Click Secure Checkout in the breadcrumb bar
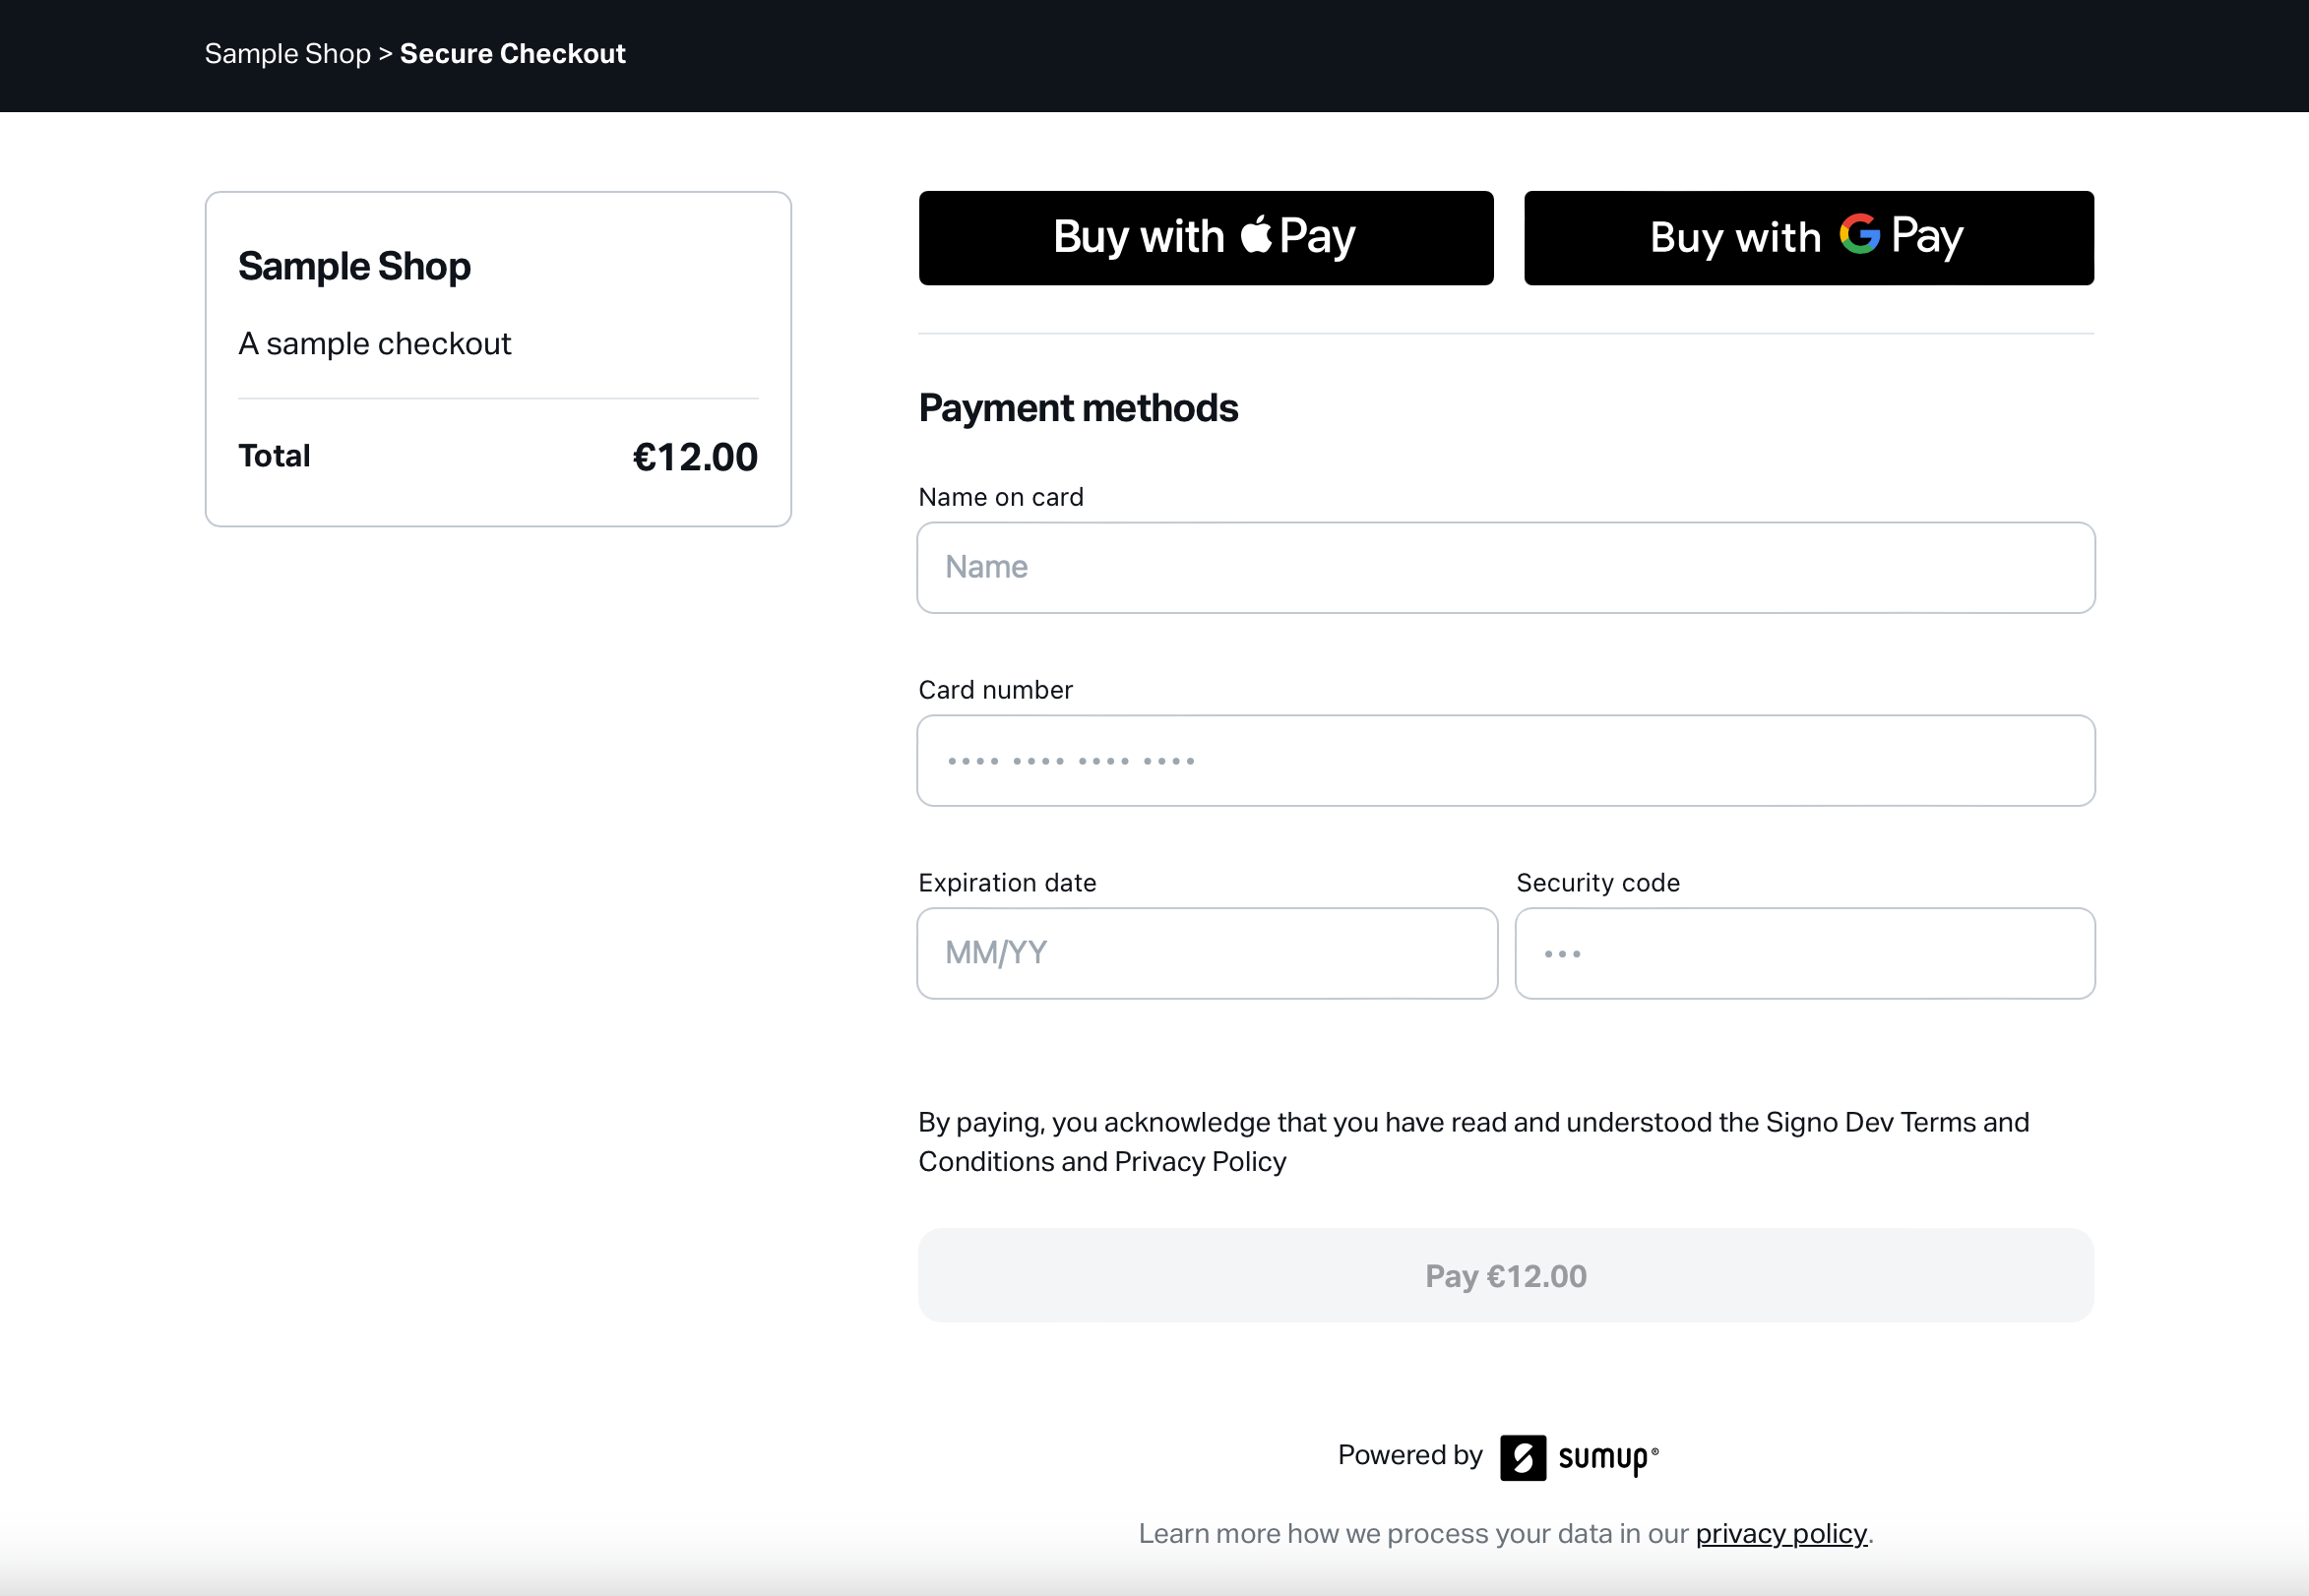This screenshot has height=1596, width=2309. point(513,53)
